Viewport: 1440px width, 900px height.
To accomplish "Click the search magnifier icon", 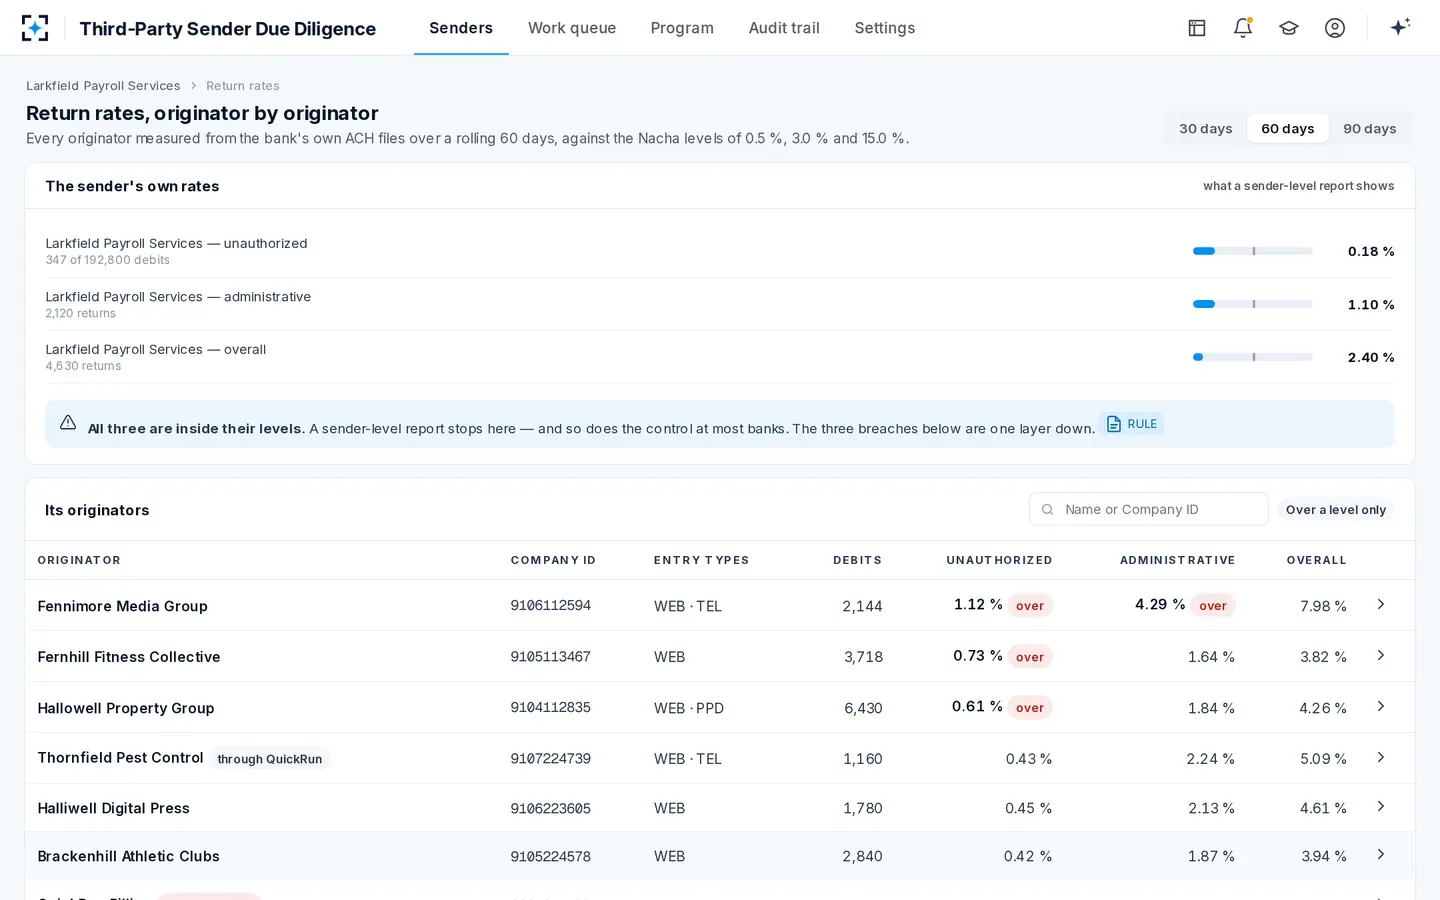I will point(1047,510).
